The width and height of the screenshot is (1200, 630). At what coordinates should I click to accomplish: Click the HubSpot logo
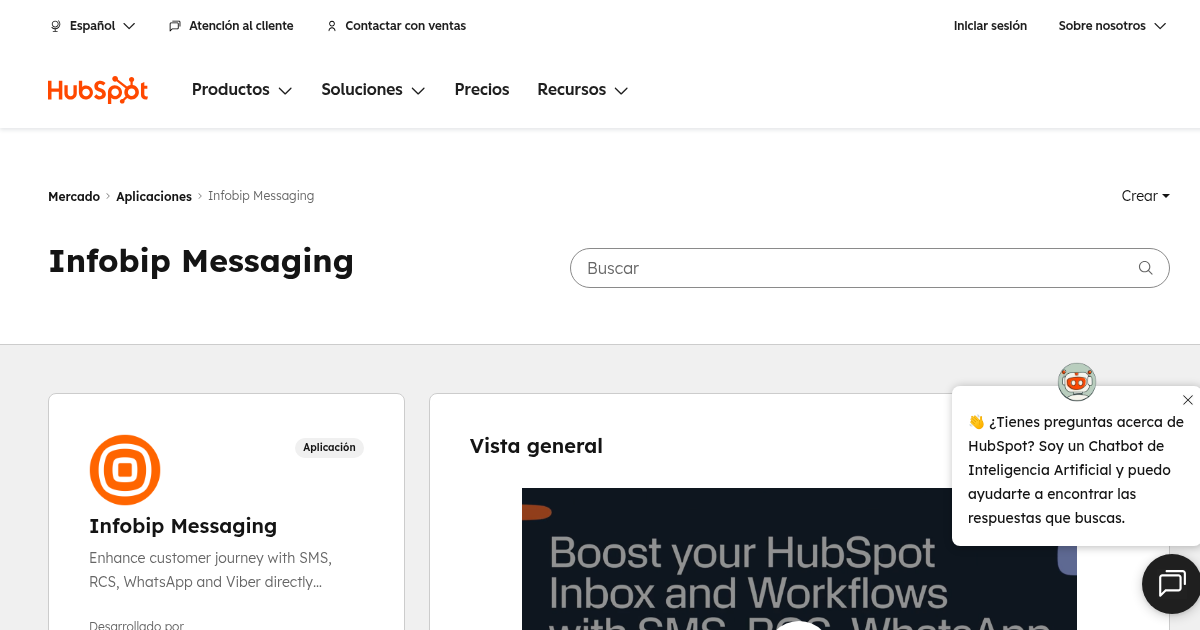(x=98, y=90)
